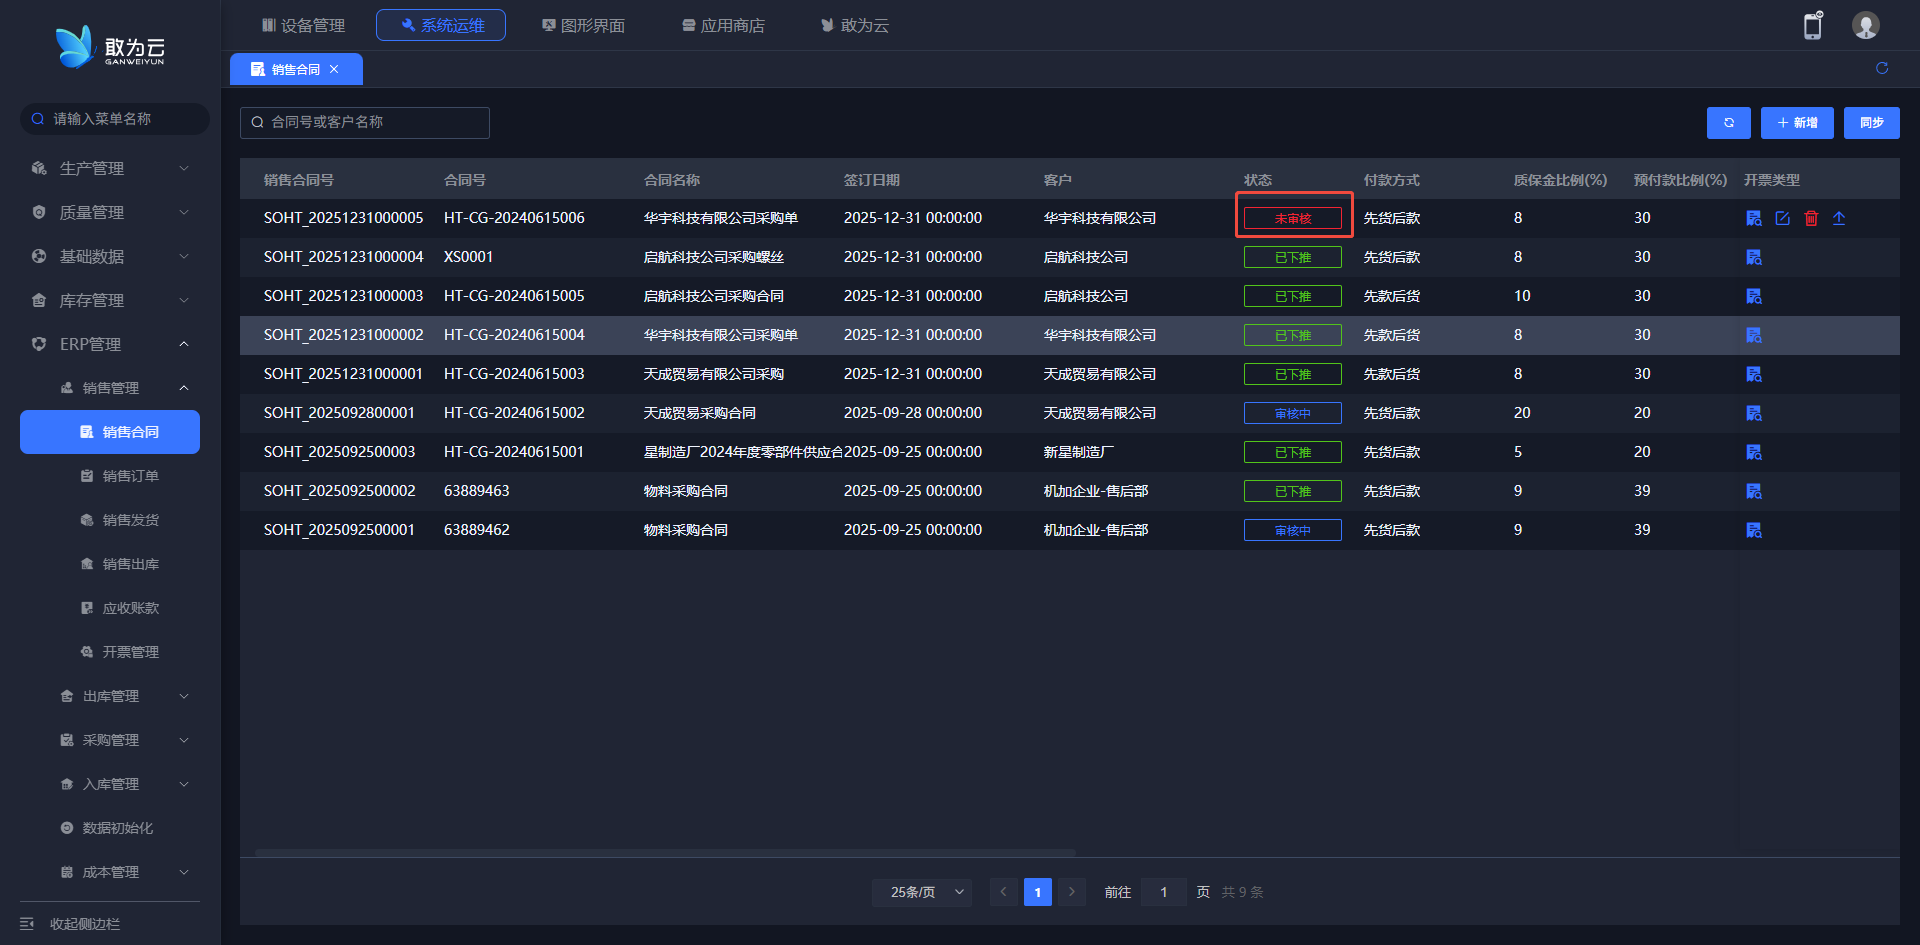Screen dimensions: 1920x945
Task: Open the 应用商店 top navigation tab
Action: (x=723, y=25)
